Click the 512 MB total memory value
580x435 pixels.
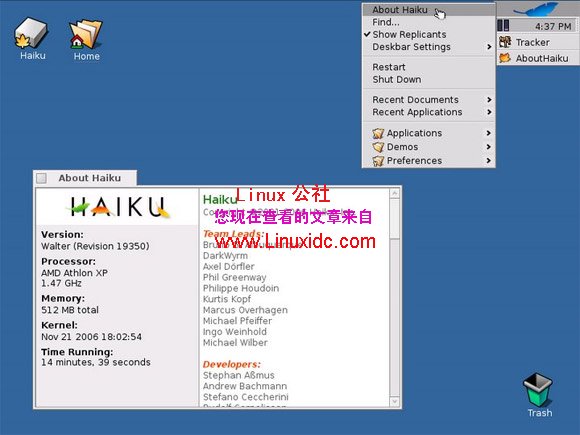[70, 310]
